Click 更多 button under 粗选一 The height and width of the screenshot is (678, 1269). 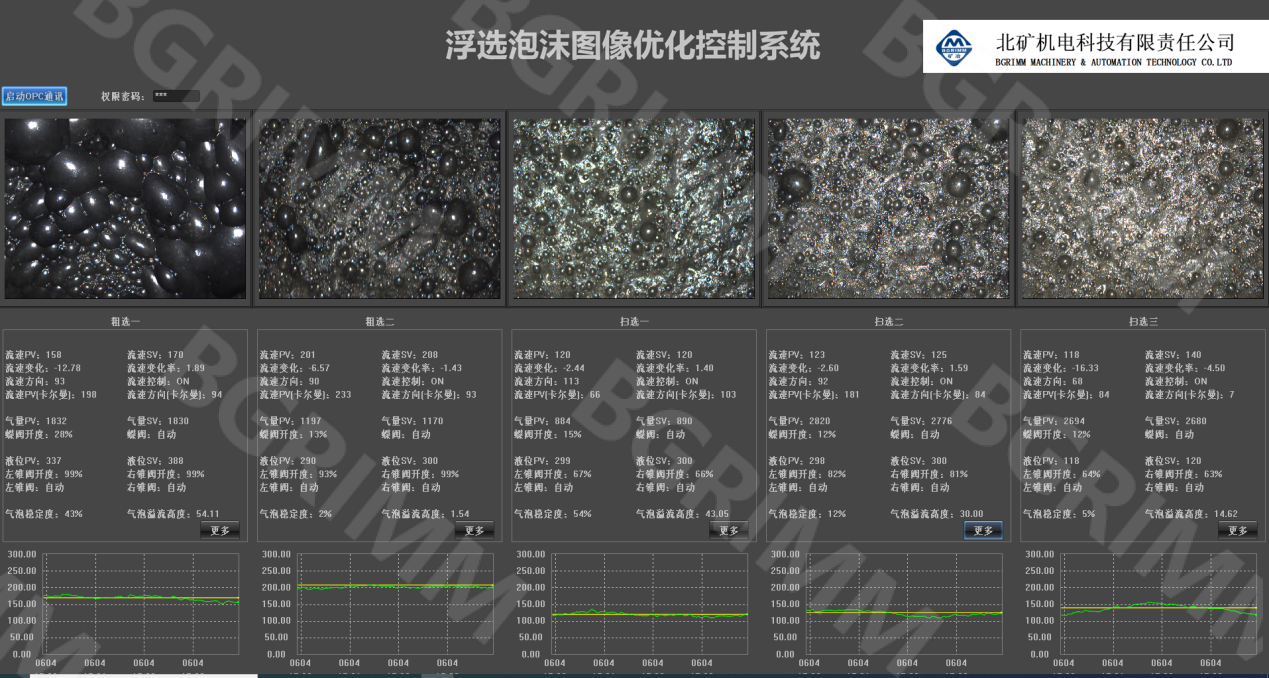220,530
